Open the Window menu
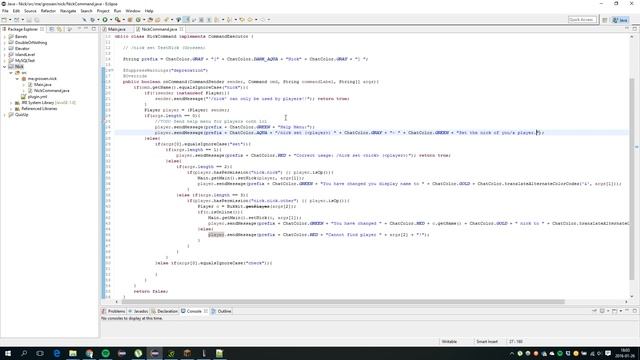The width and height of the screenshot is (640, 360). (133, 11)
